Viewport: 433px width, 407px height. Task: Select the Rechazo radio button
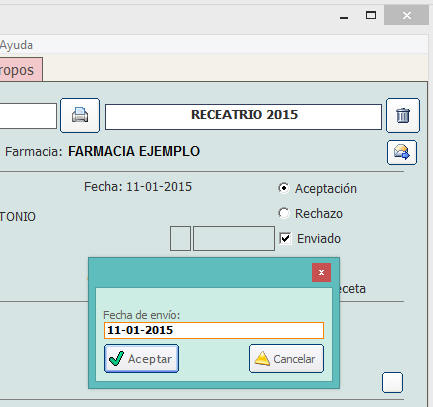pos(284,213)
